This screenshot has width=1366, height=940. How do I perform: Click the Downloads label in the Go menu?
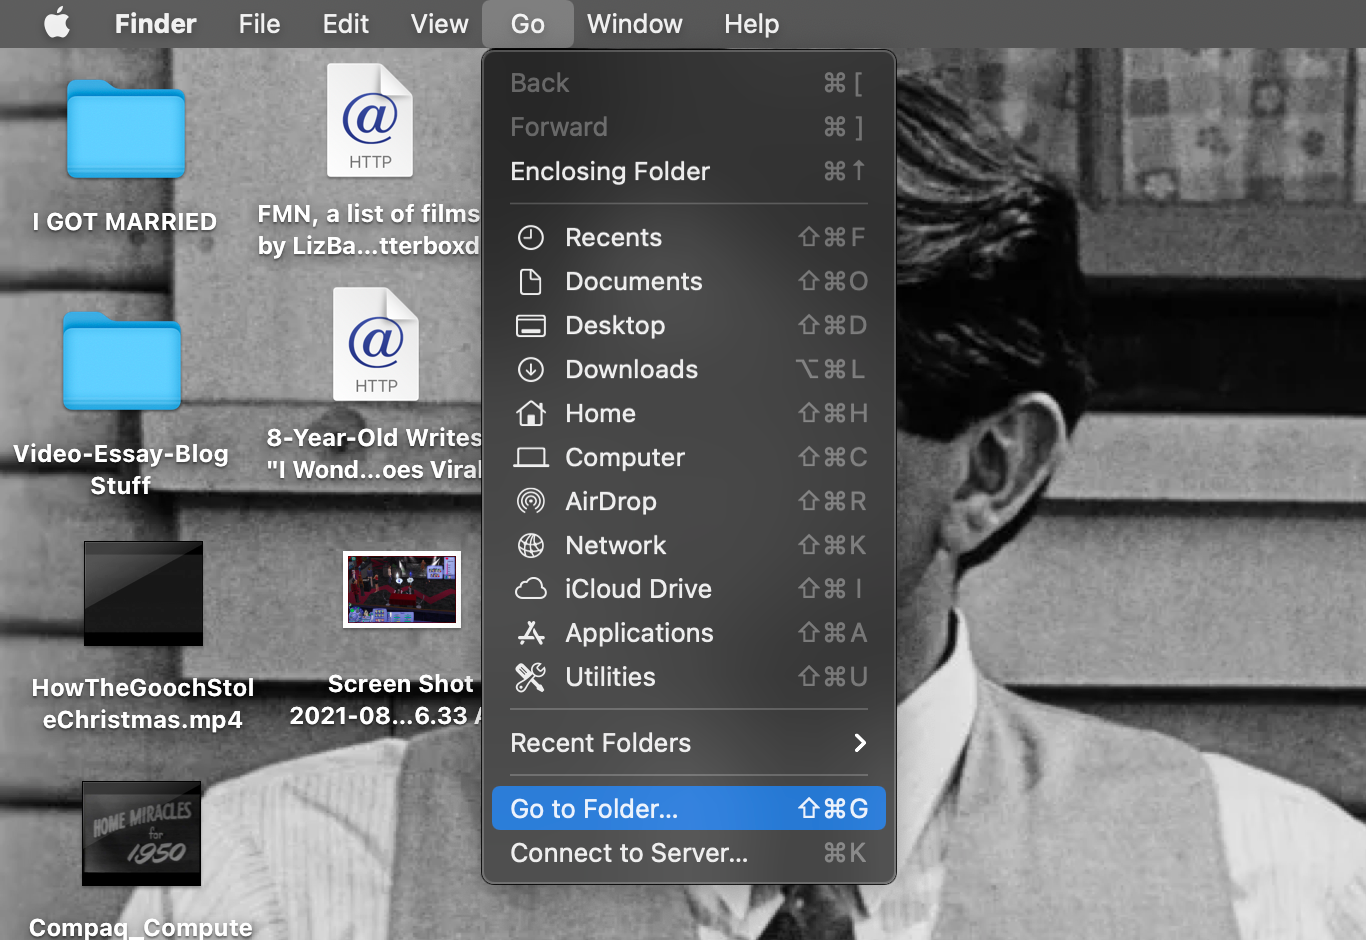[631, 369]
